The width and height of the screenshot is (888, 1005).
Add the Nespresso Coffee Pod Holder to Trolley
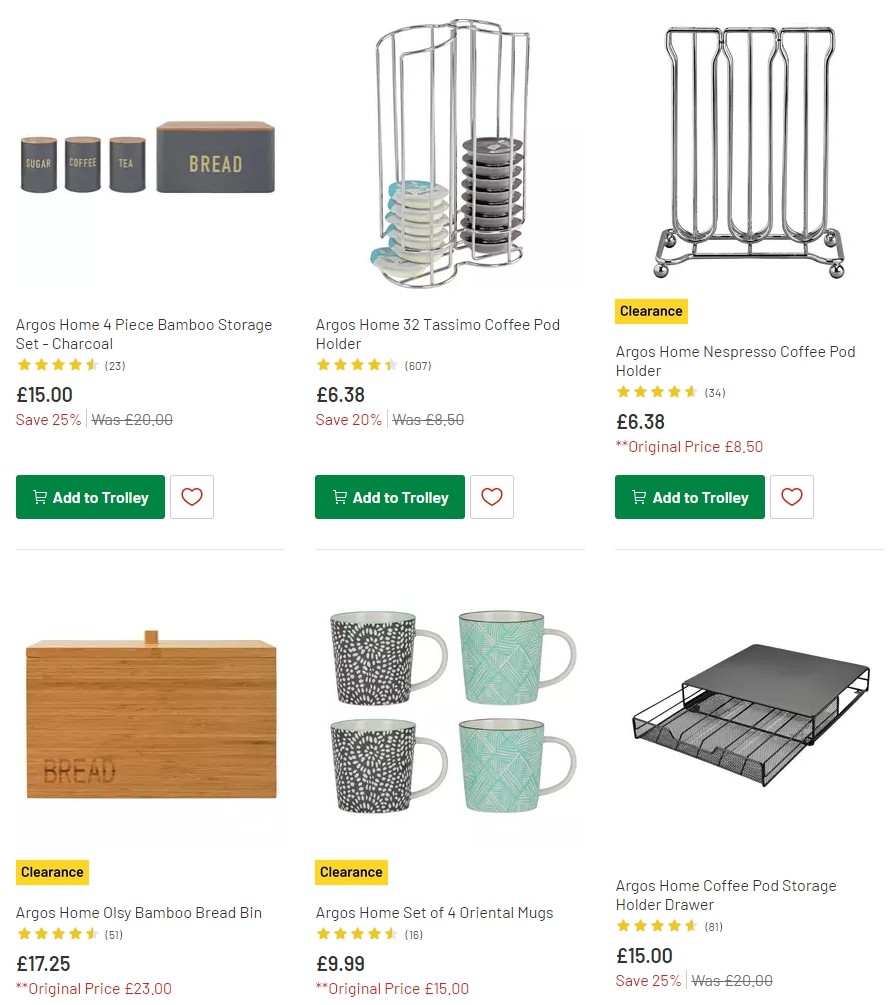click(689, 496)
